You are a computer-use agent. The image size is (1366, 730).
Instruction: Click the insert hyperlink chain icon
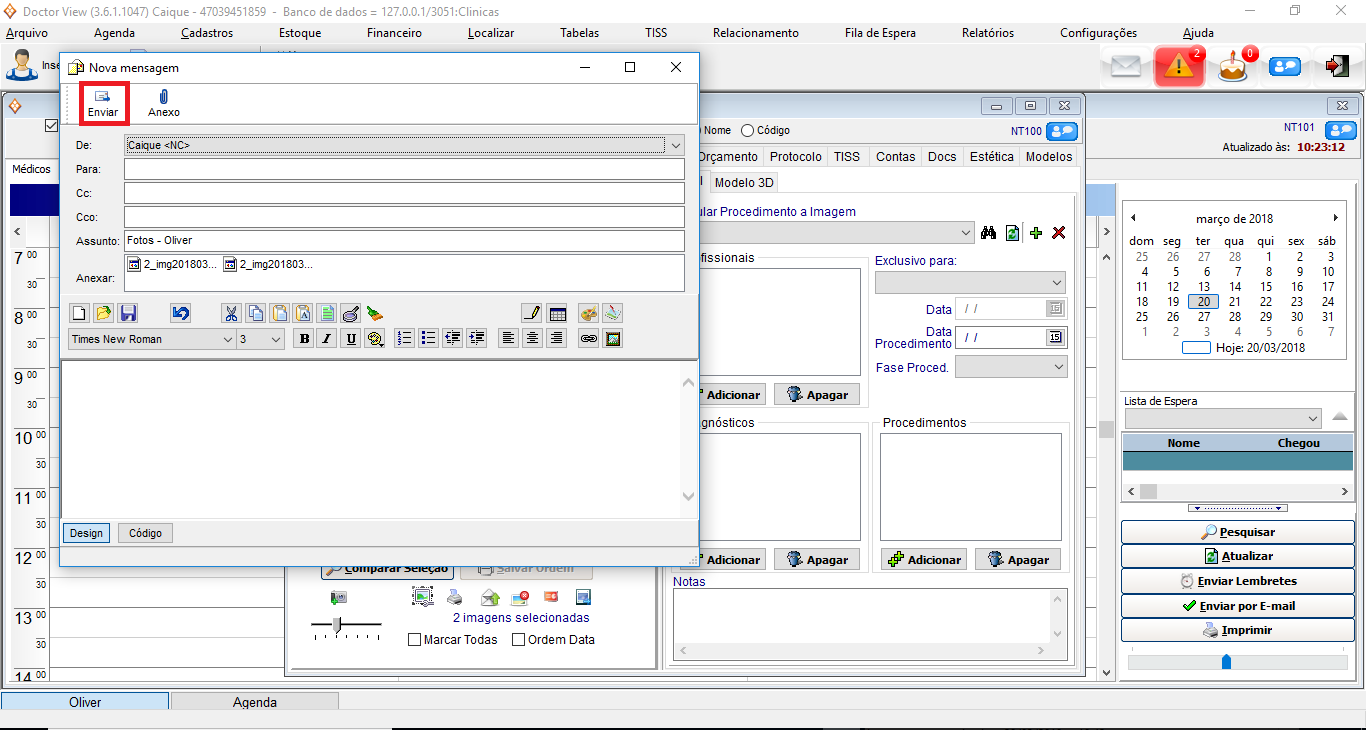pyautogui.click(x=589, y=339)
